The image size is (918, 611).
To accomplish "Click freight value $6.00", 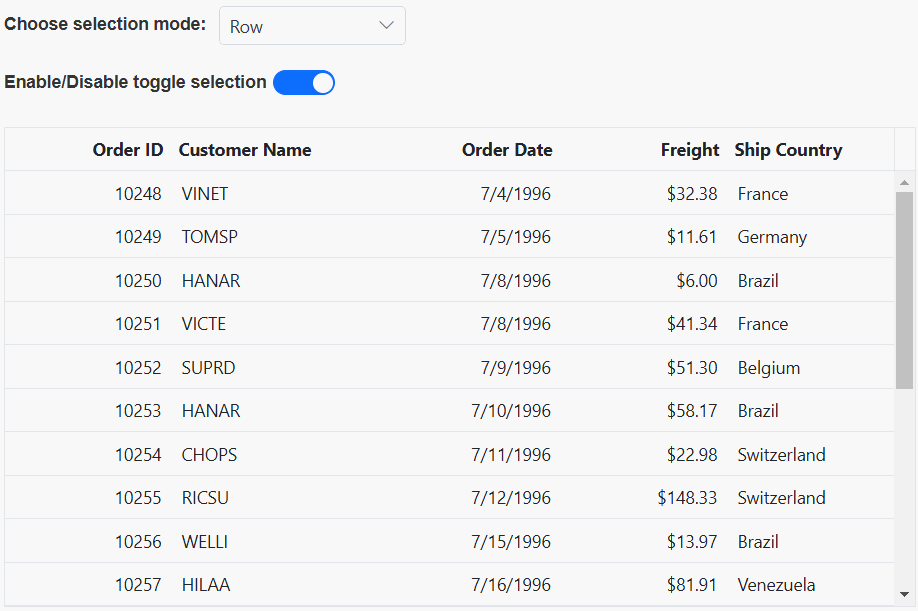I will tap(697, 281).
